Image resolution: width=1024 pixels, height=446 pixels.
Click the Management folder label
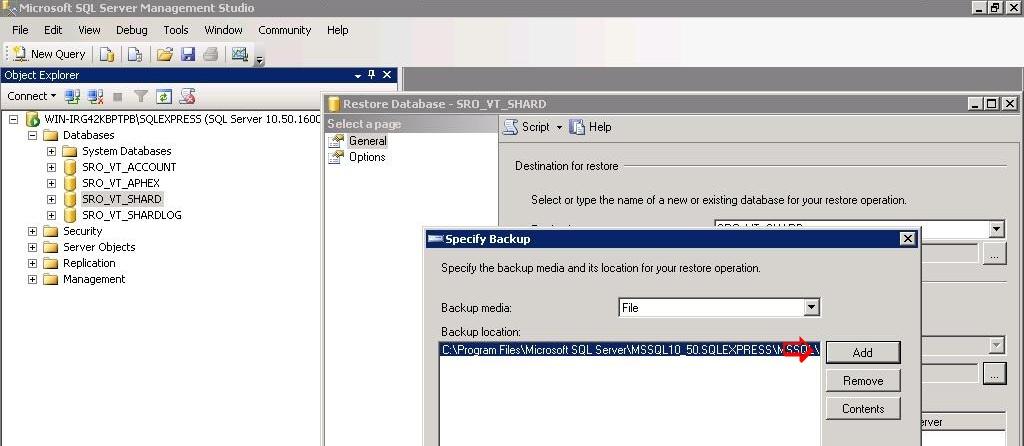pyautogui.click(x=94, y=279)
